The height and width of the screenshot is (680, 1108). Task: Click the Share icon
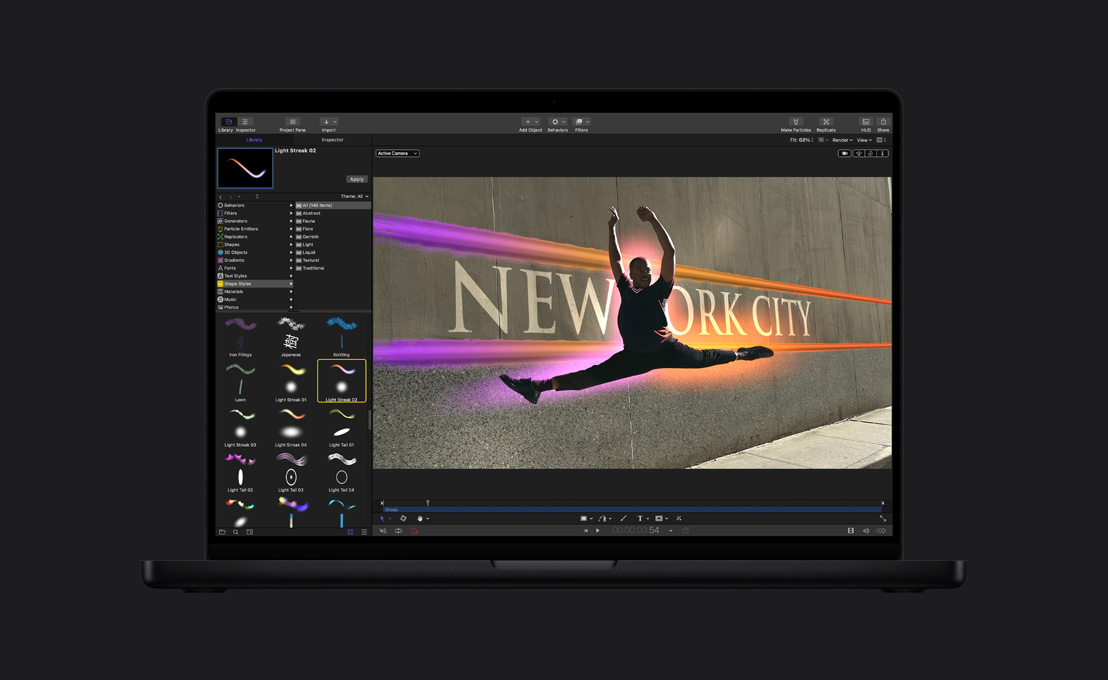[x=884, y=120]
